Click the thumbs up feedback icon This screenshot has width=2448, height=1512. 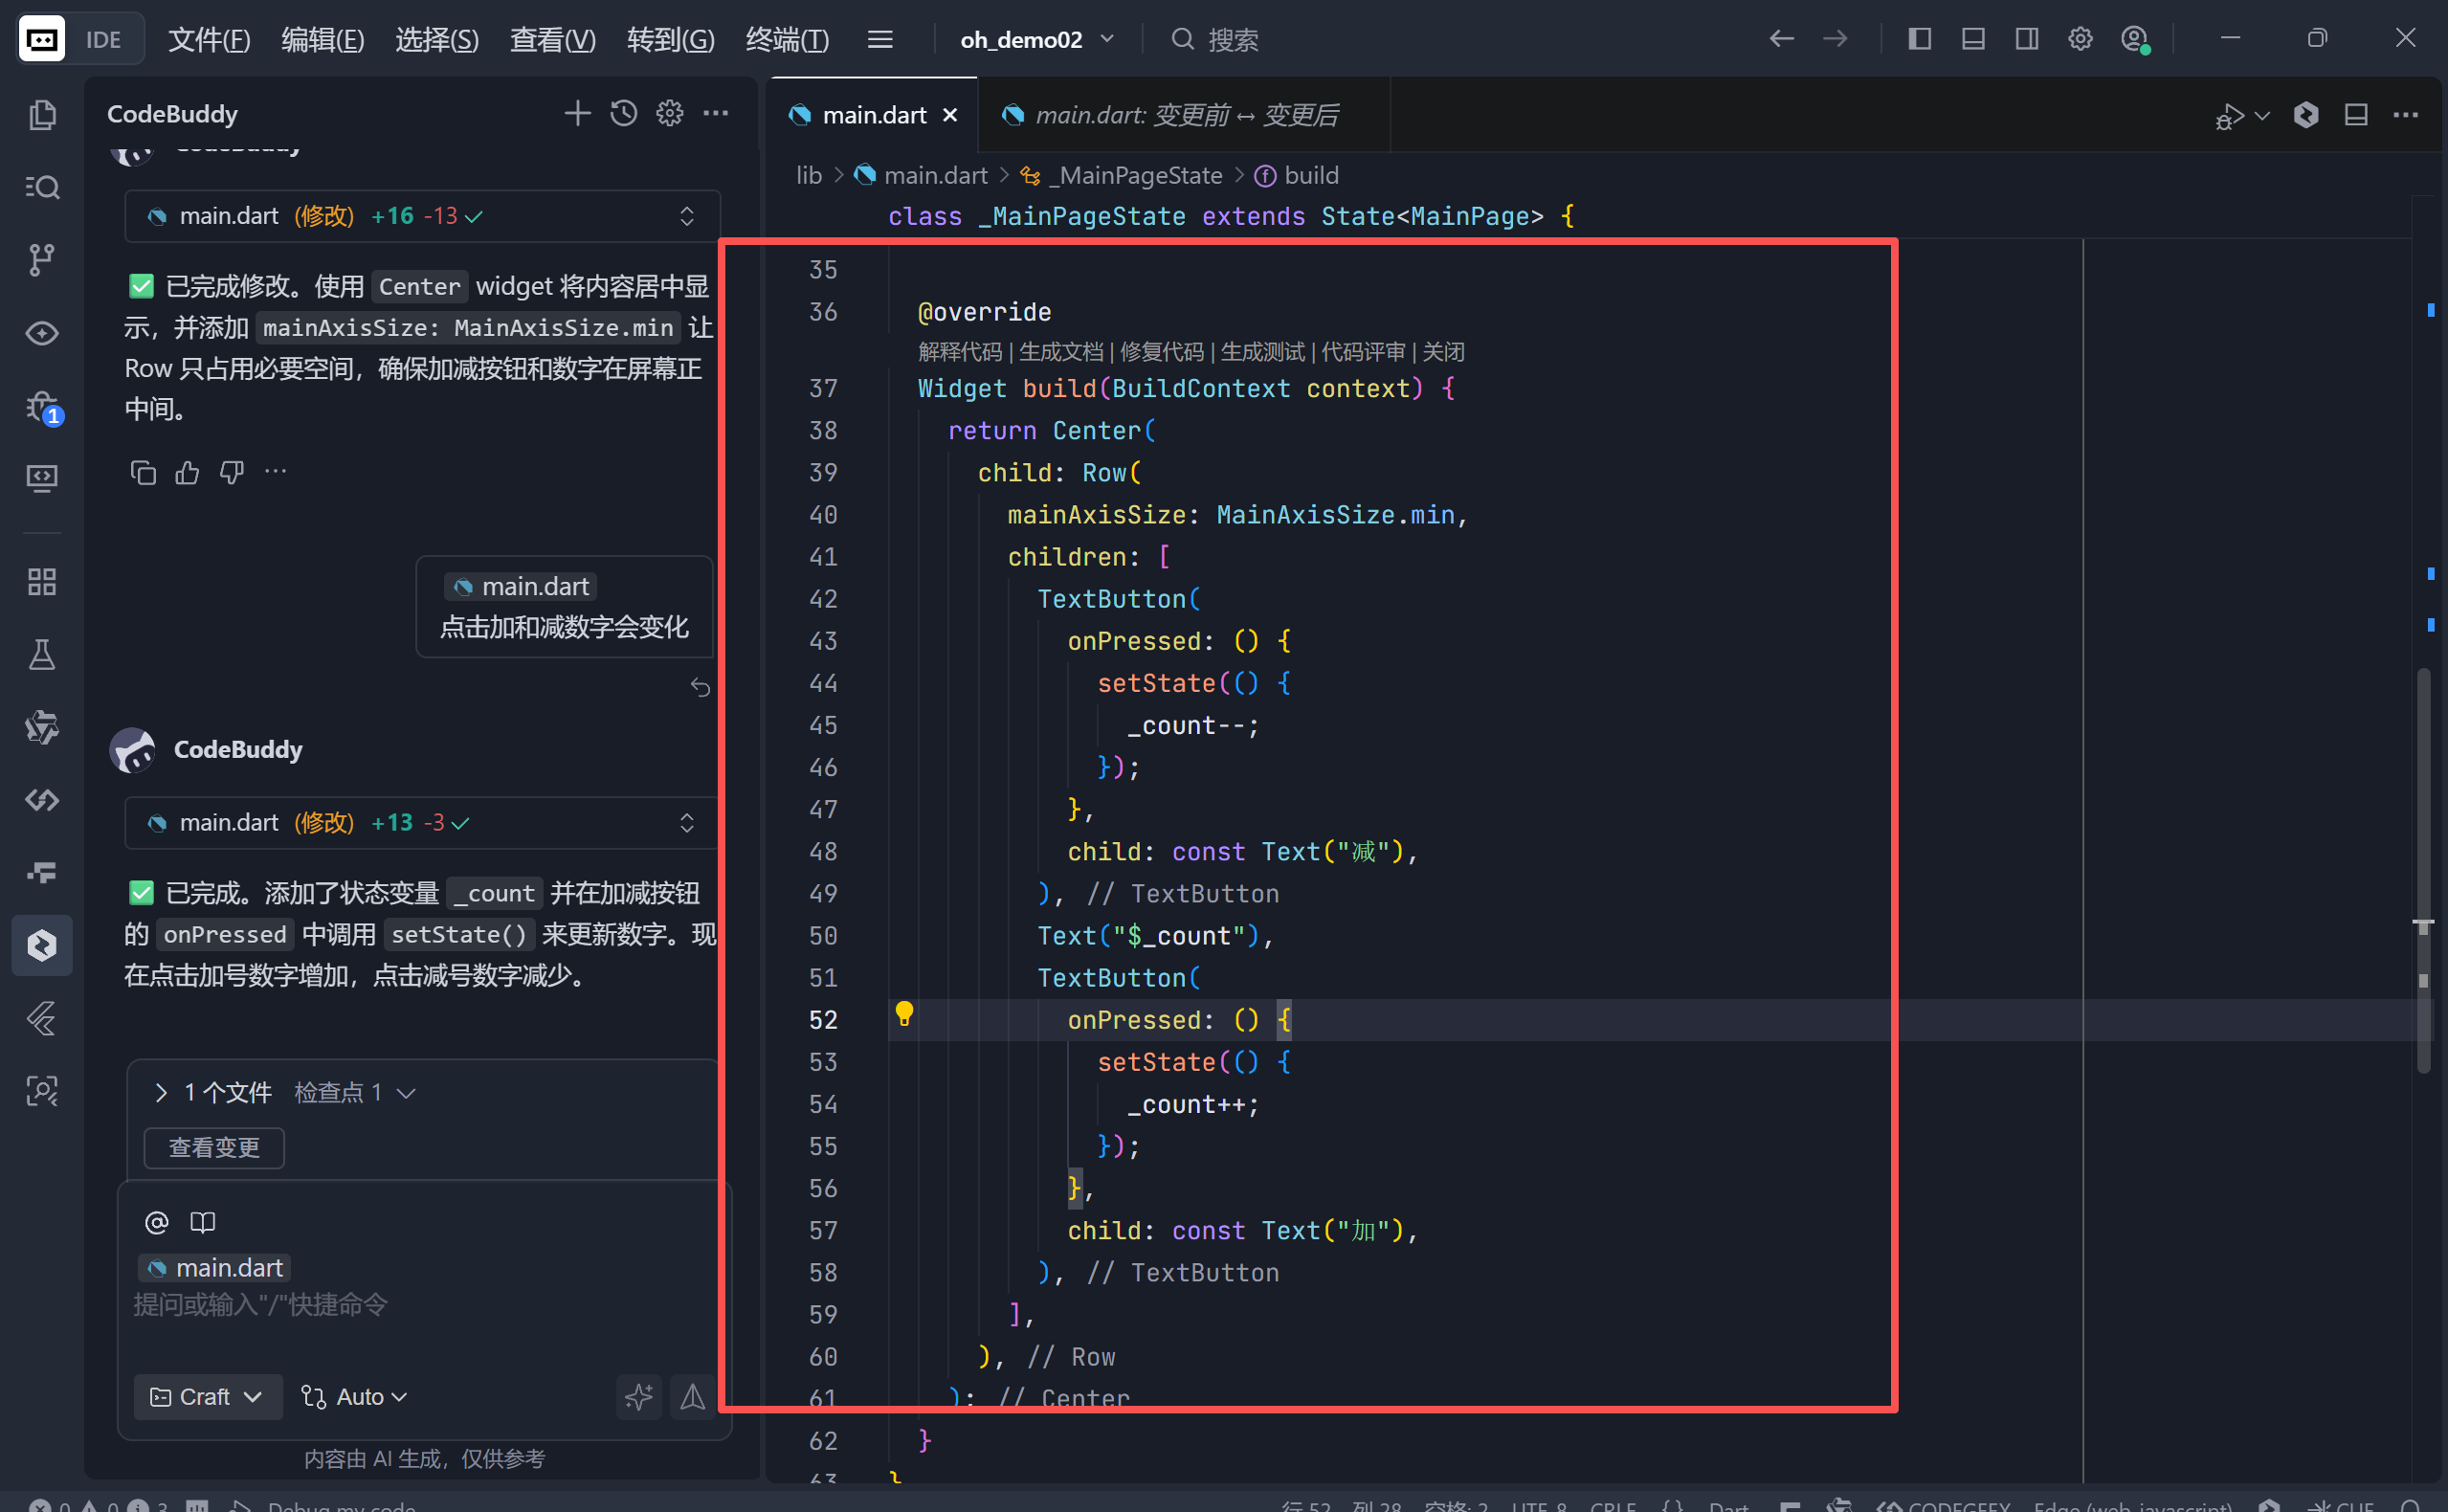pyautogui.click(x=187, y=472)
